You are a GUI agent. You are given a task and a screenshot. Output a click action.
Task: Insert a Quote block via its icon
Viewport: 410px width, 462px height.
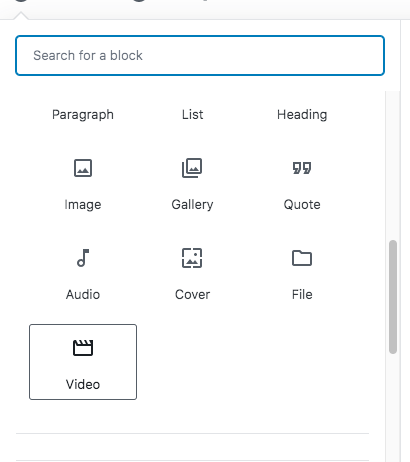(x=302, y=168)
